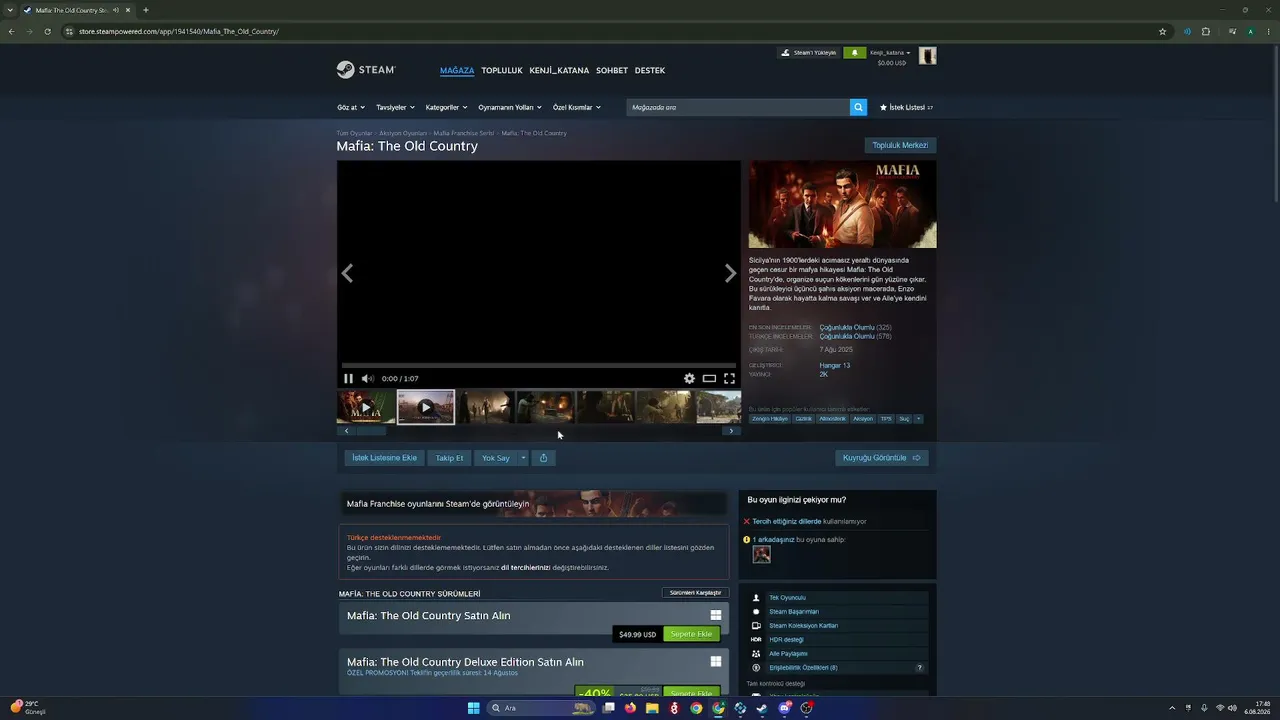Click the store search input field

click(x=738, y=107)
